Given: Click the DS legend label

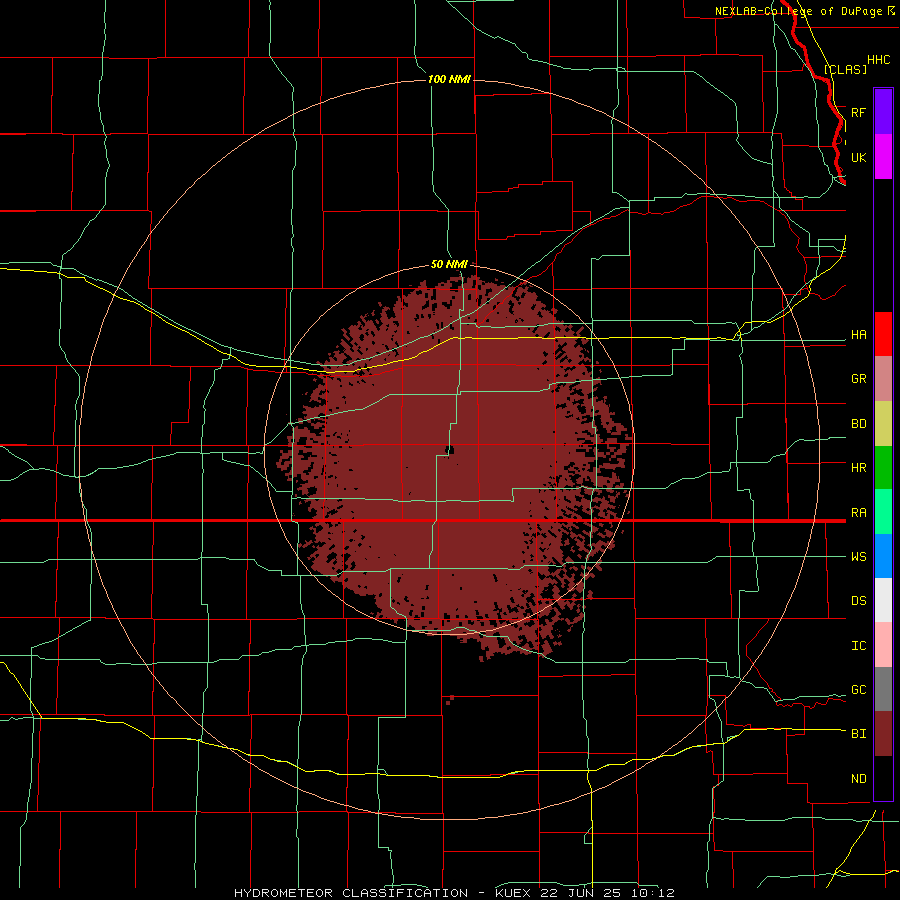Looking at the screenshot, I should point(858,601).
